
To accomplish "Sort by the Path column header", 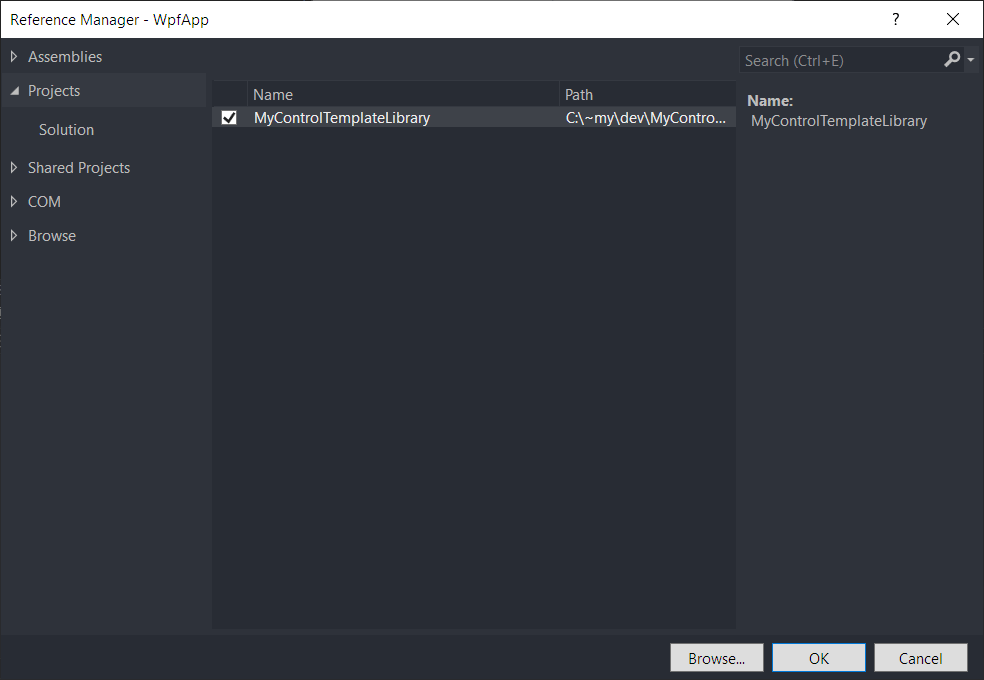I will 645,95.
